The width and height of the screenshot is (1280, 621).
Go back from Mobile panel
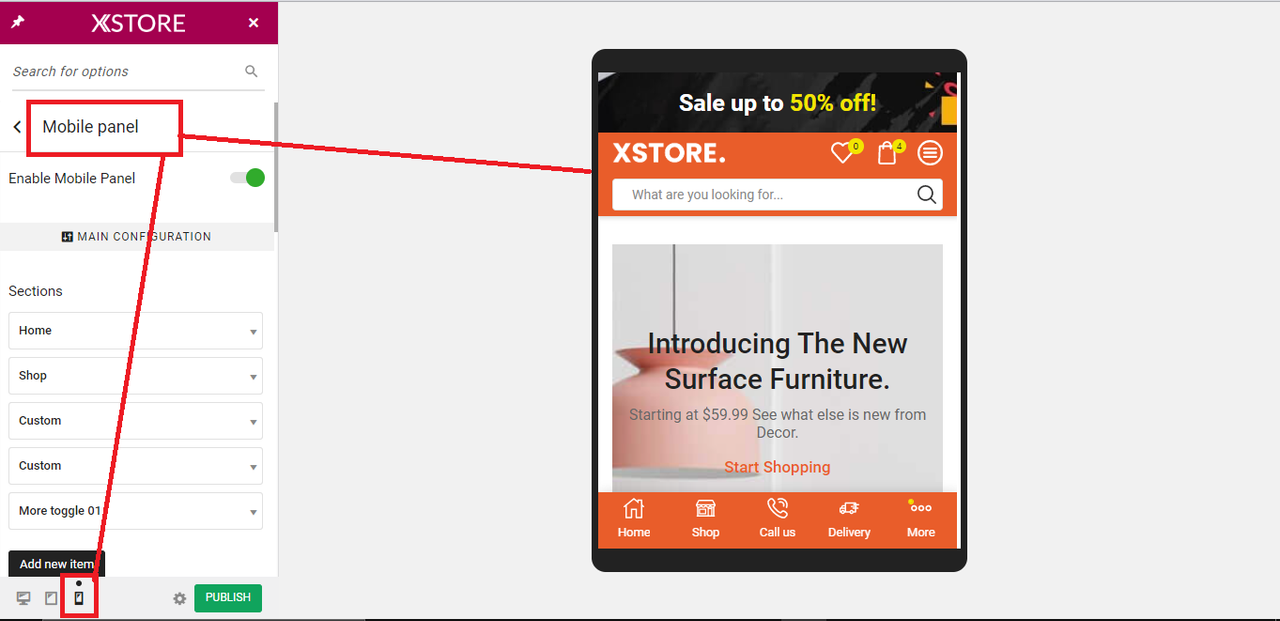click(17, 127)
